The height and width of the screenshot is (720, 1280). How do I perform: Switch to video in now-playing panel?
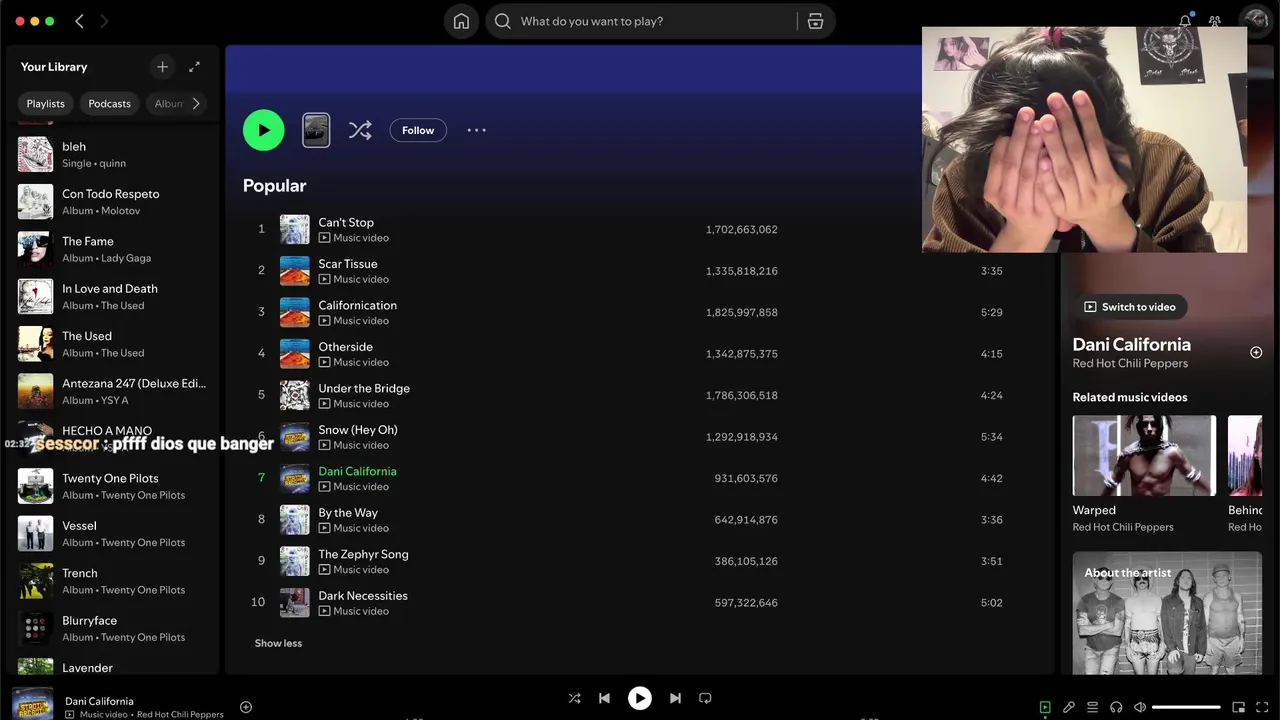(x=1130, y=307)
